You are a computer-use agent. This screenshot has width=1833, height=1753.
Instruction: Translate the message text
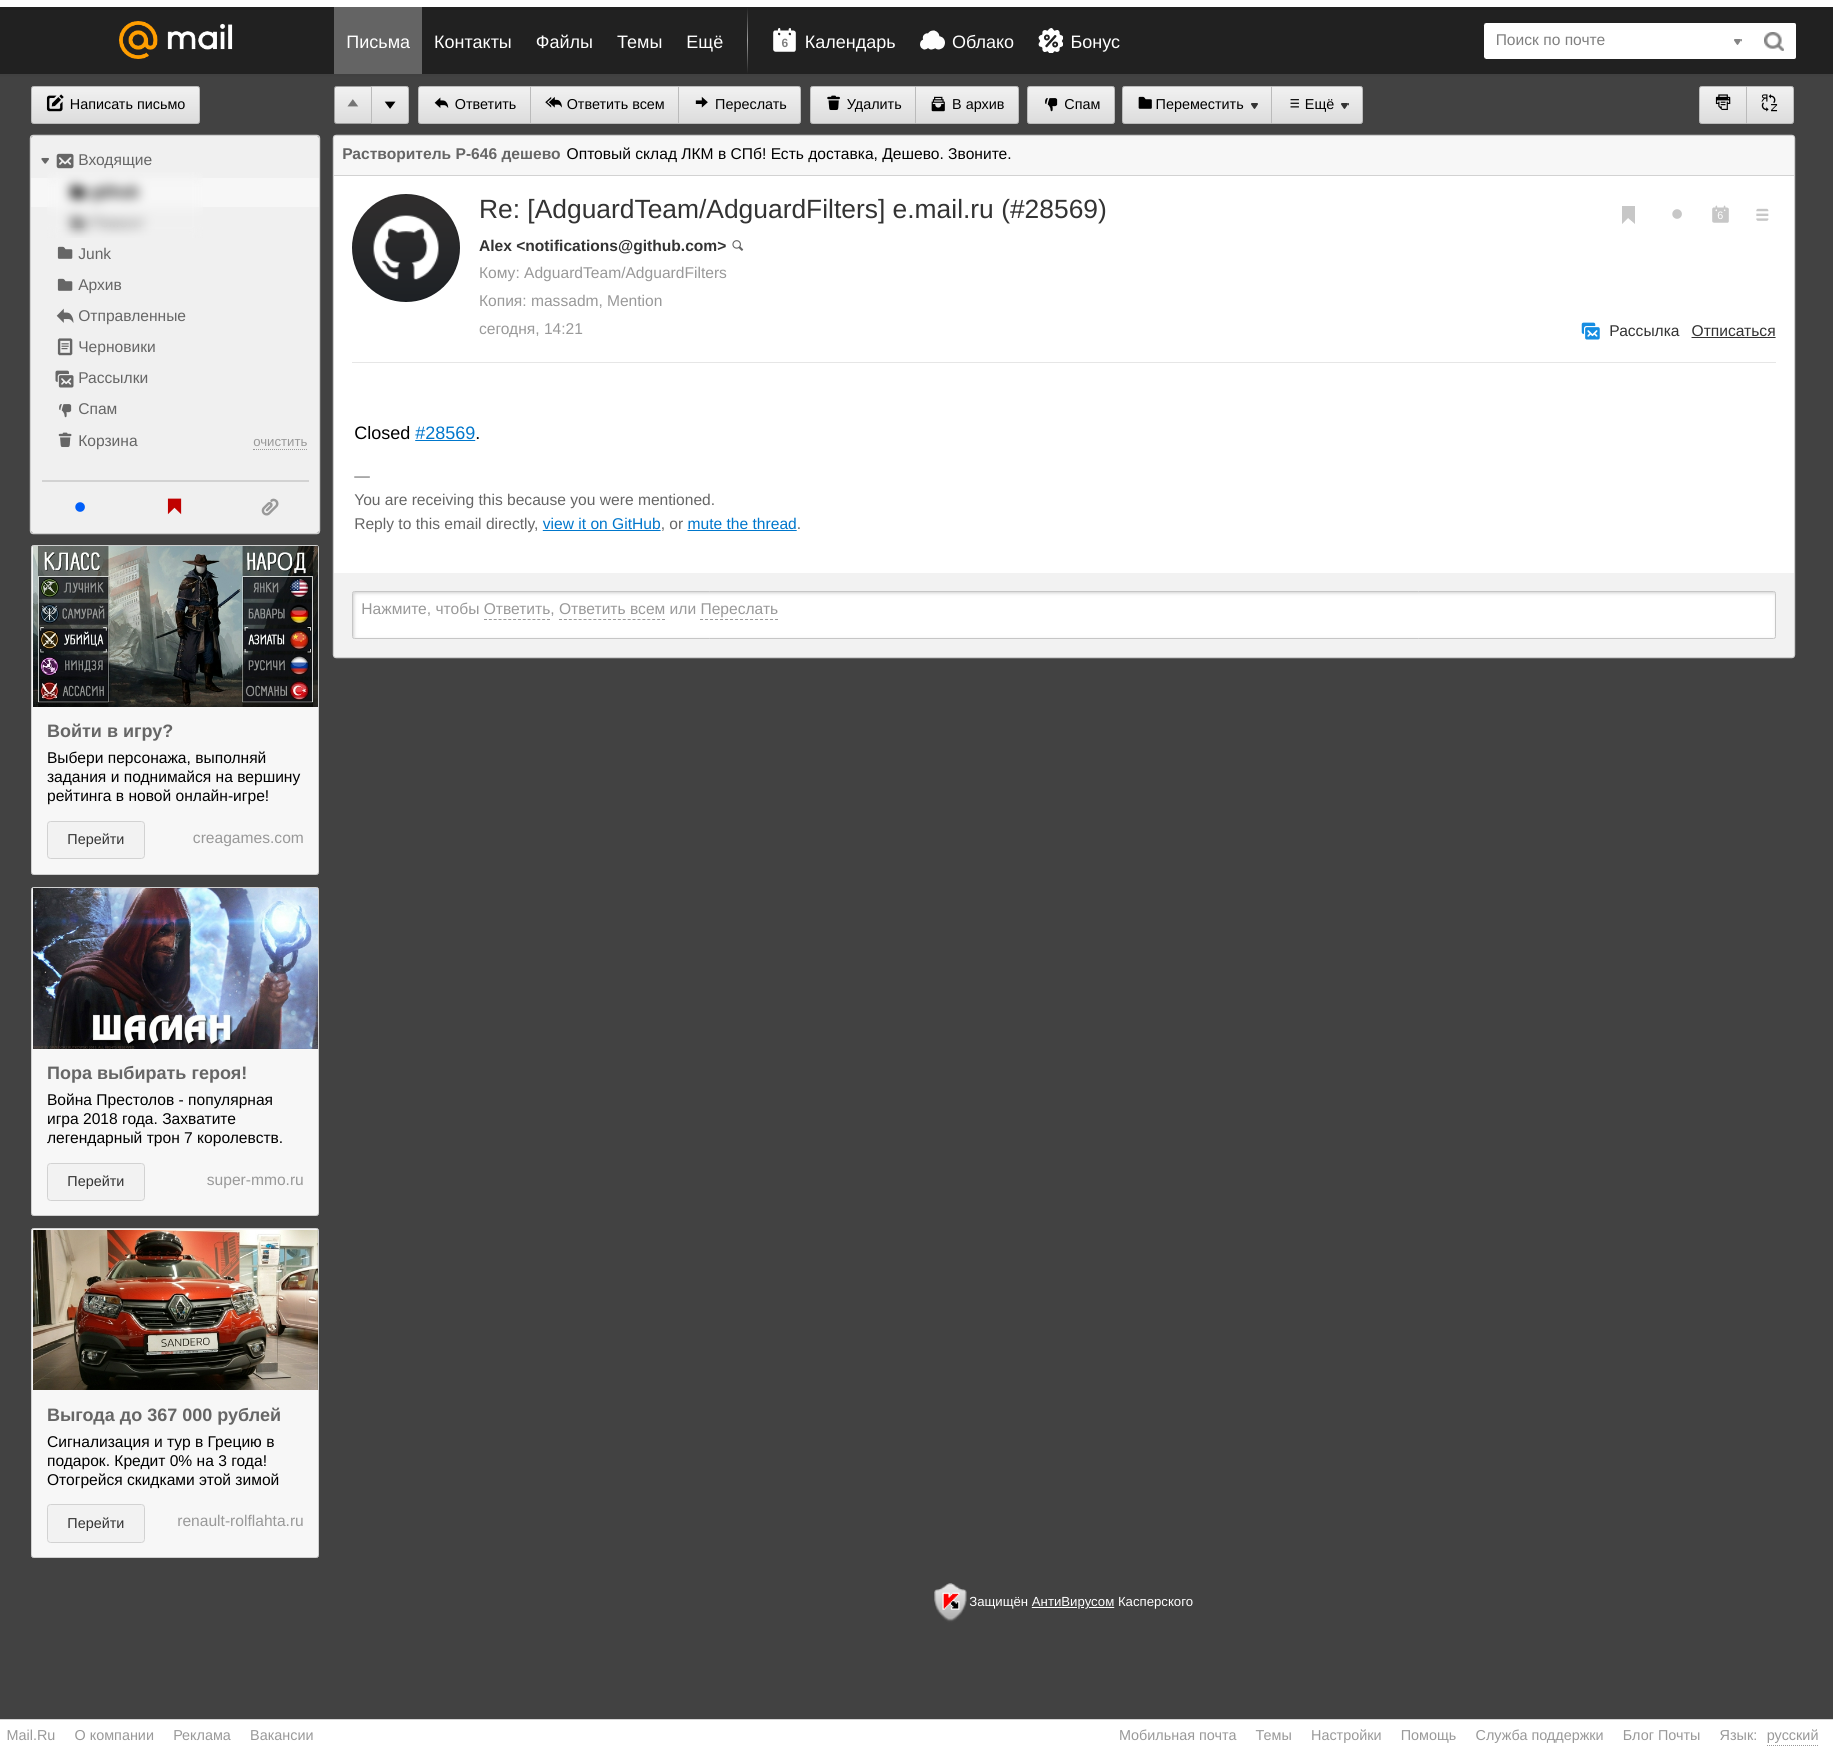coord(1769,104)
